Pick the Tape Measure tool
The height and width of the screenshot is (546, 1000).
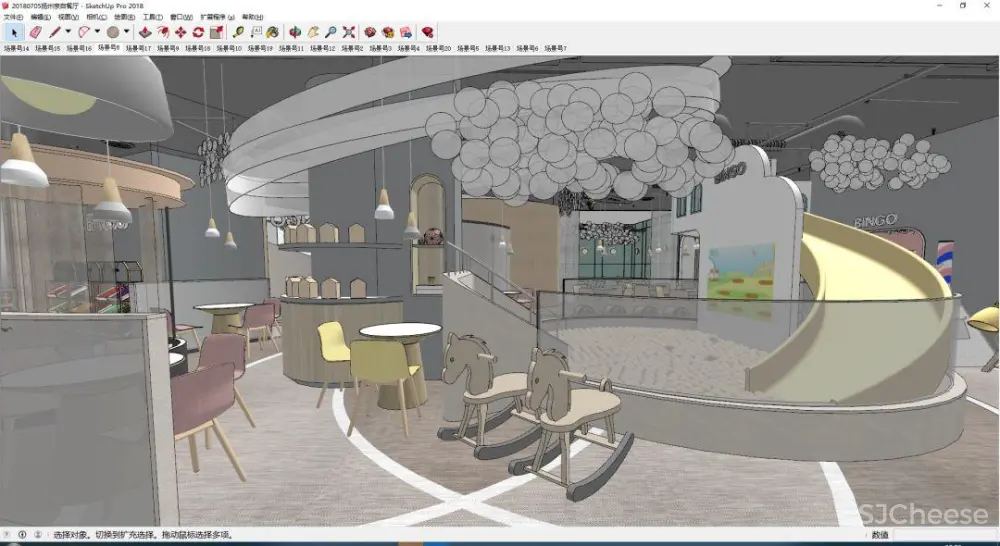[241, 32]
